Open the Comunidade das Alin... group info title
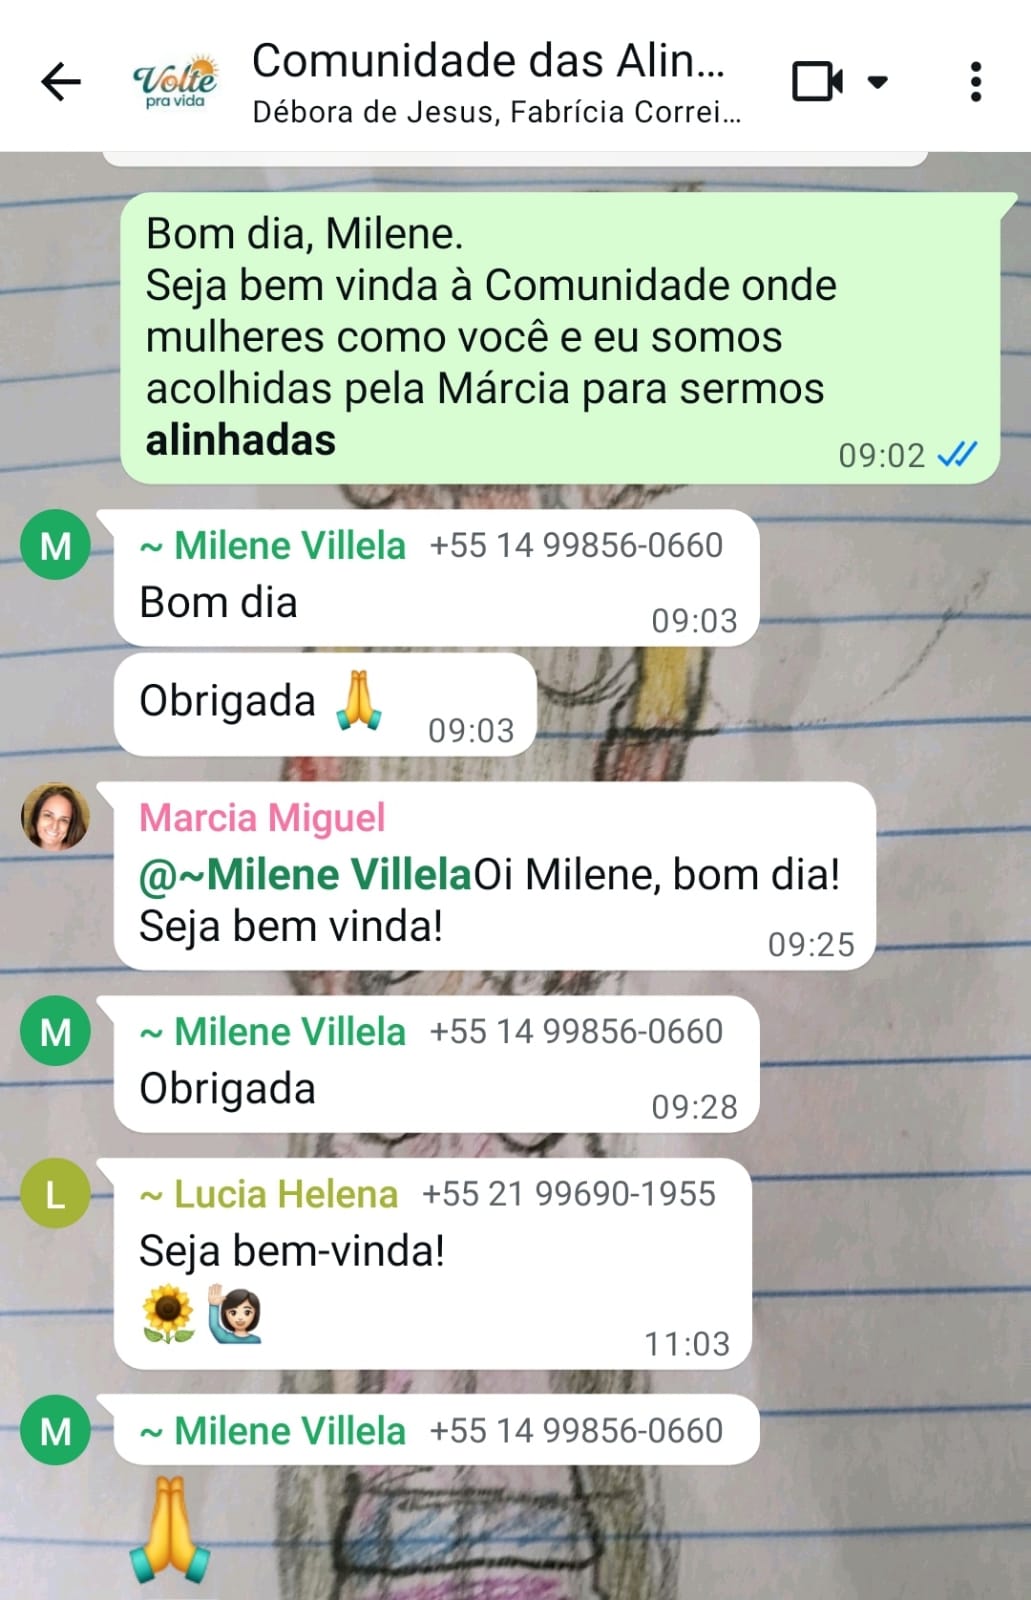This screenshot has height=1600, width=1031. tap(488, 61)
